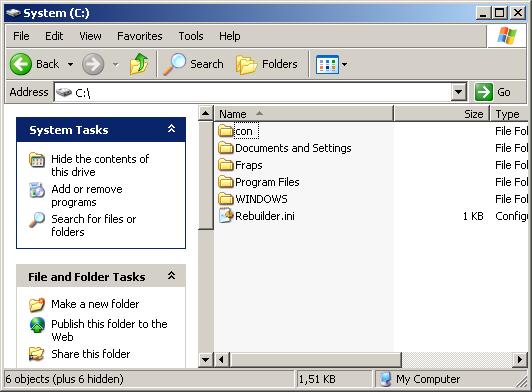Click the Publish to Web globe icon
Viewport: 532px width, 392px height.
coord(37,325)
